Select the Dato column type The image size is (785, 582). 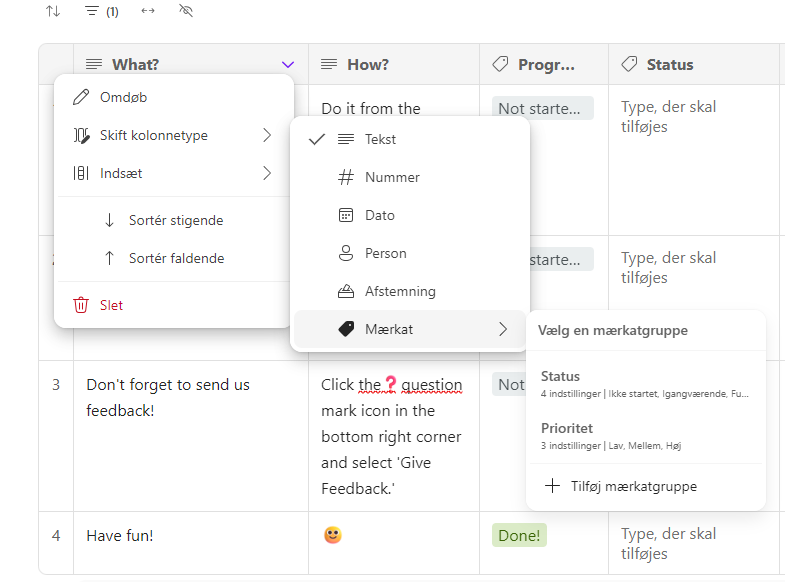(410, 215)
